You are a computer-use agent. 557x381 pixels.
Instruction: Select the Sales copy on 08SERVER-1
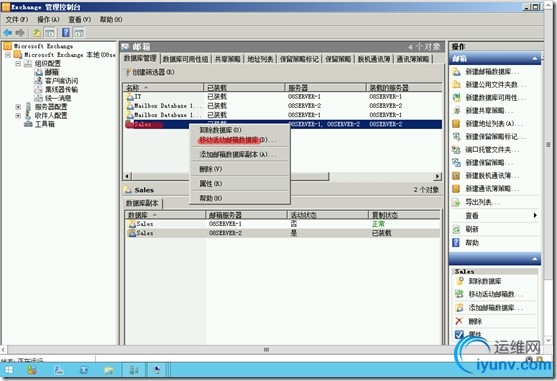click(283, 224)
